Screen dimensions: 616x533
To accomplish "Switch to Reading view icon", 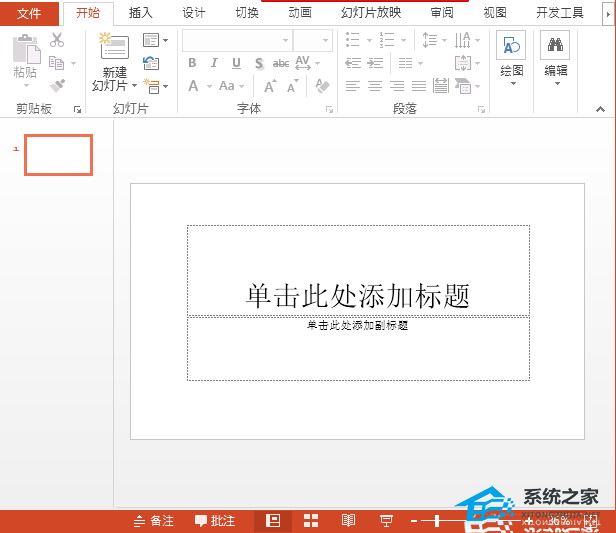I will 348,521.
